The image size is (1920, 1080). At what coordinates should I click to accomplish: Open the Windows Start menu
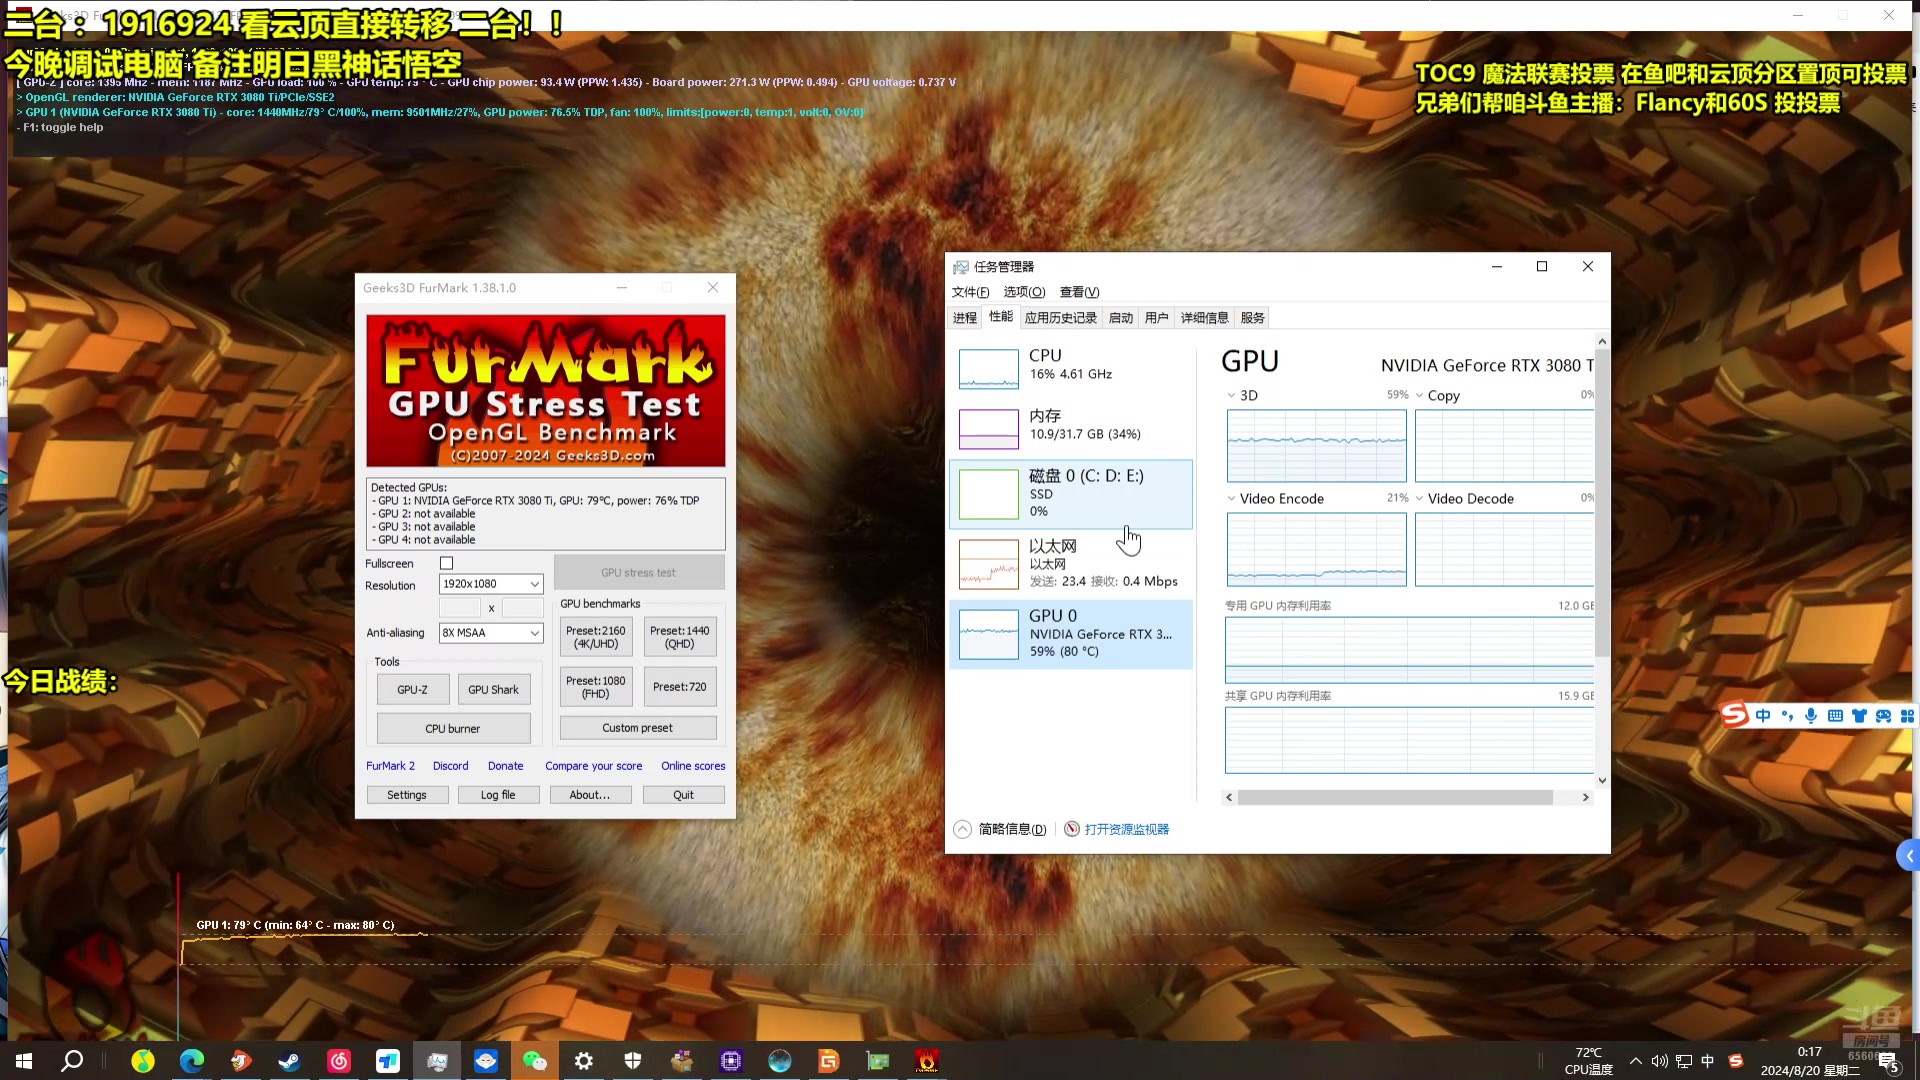coord(24,1061)
